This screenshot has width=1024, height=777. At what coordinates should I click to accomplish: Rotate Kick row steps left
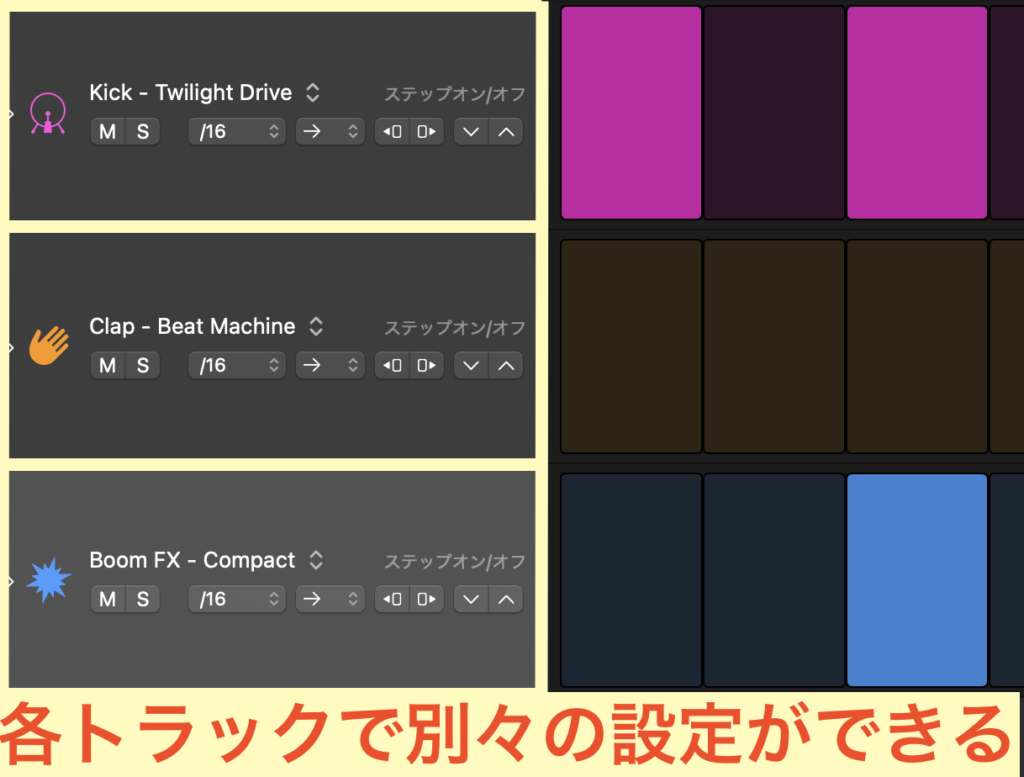point(392,132)
